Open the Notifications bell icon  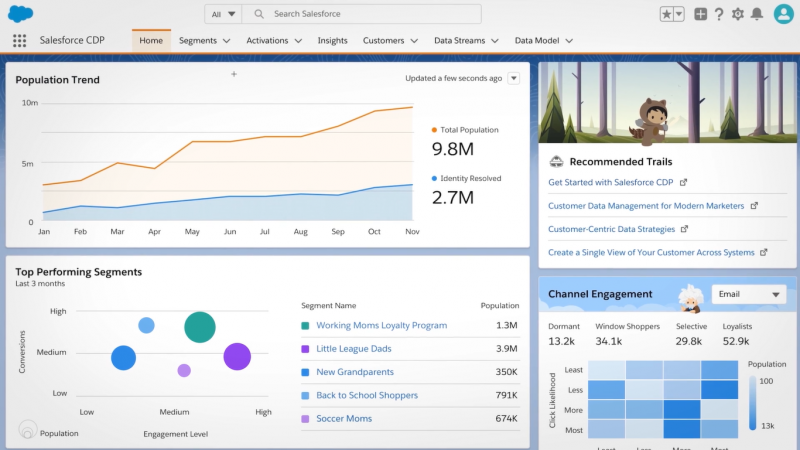pyautogui.click(x=757, y=14)
